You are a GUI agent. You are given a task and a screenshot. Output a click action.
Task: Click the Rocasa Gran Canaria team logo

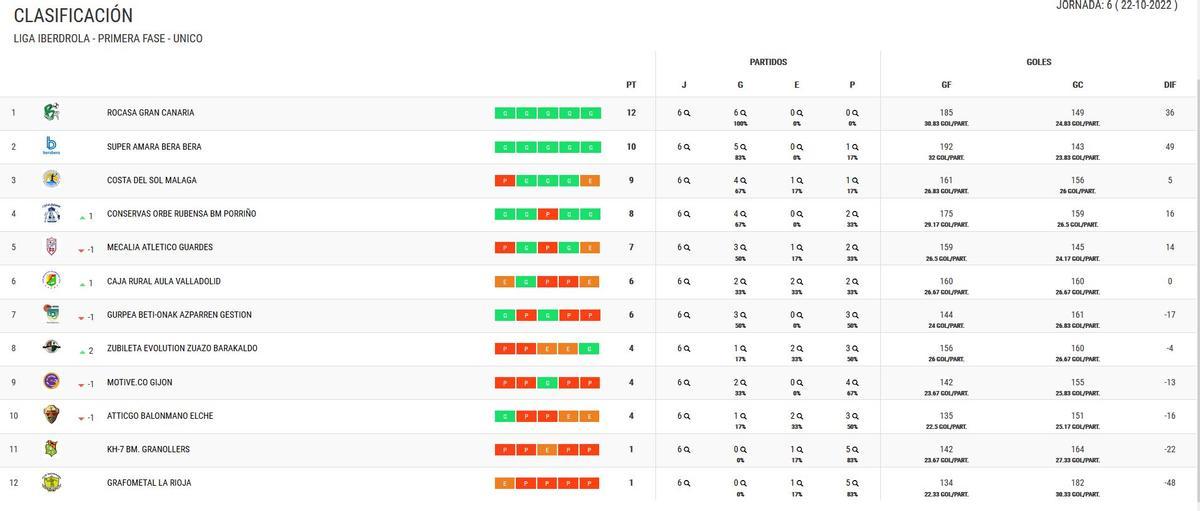point(51,113)
